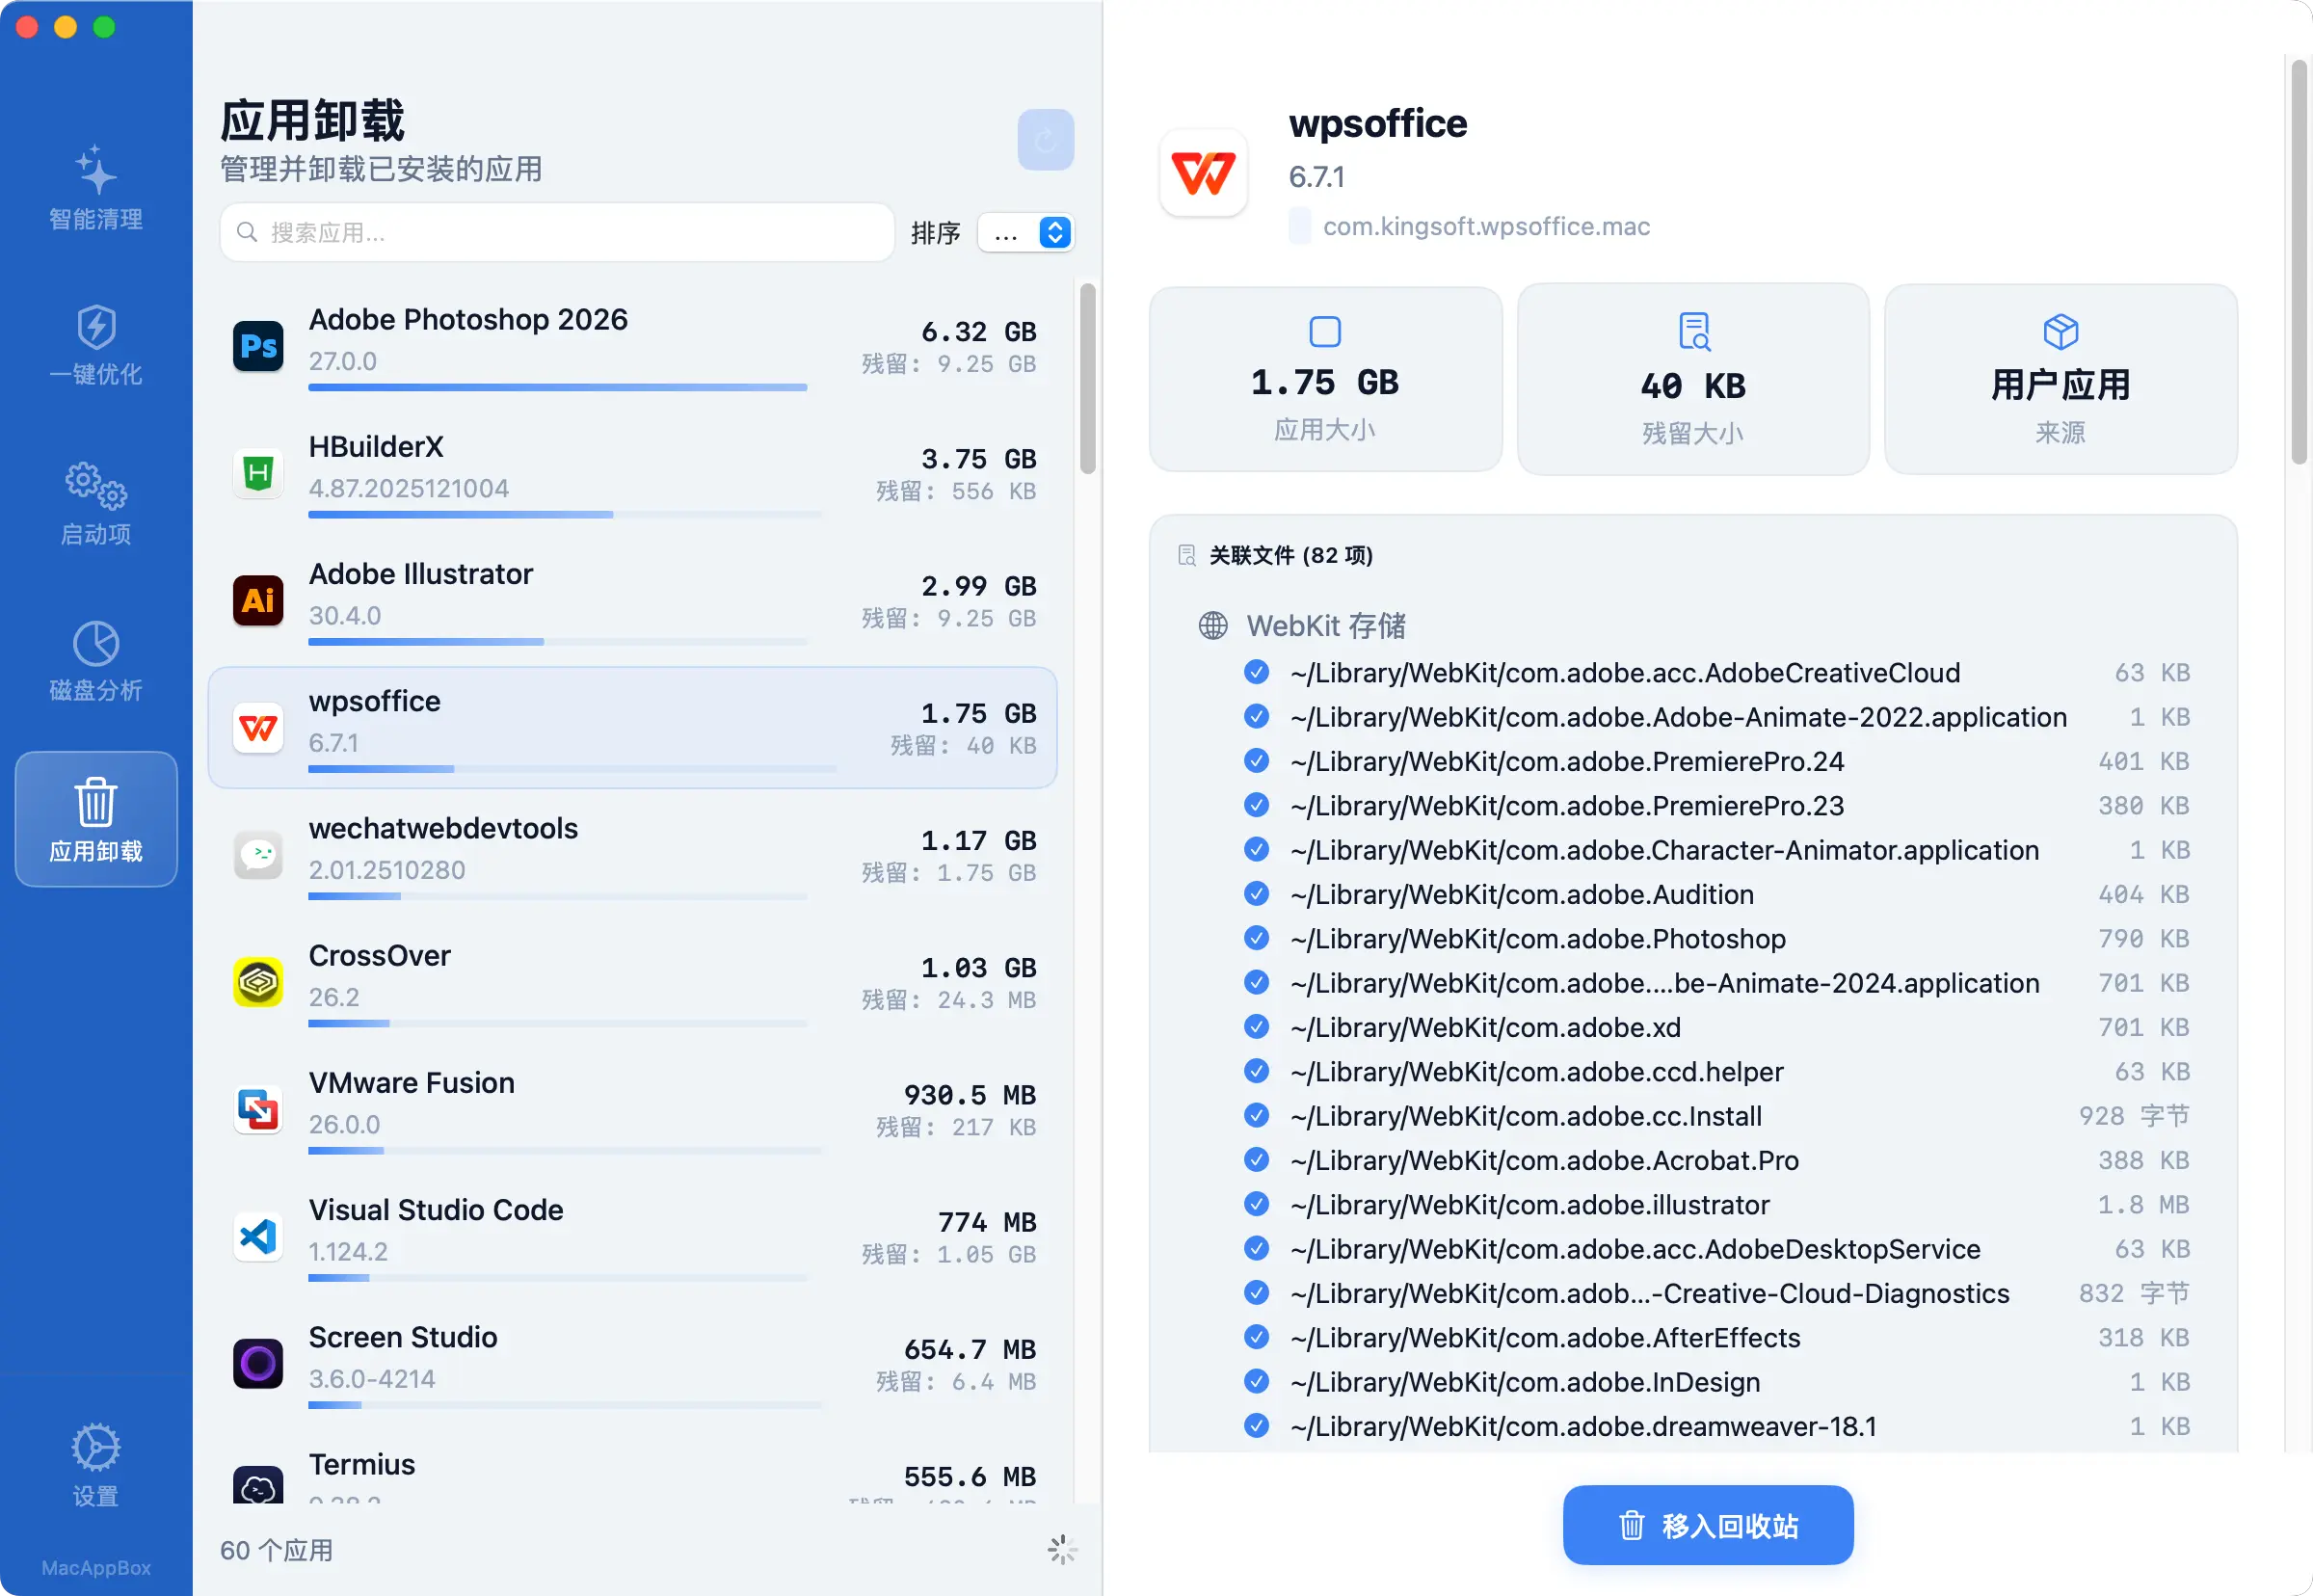Viewport: 2313px width, 1596px height.
Task: Uncheck the com.adobe.AfterEffects file
Action: pos(1256,1337)
